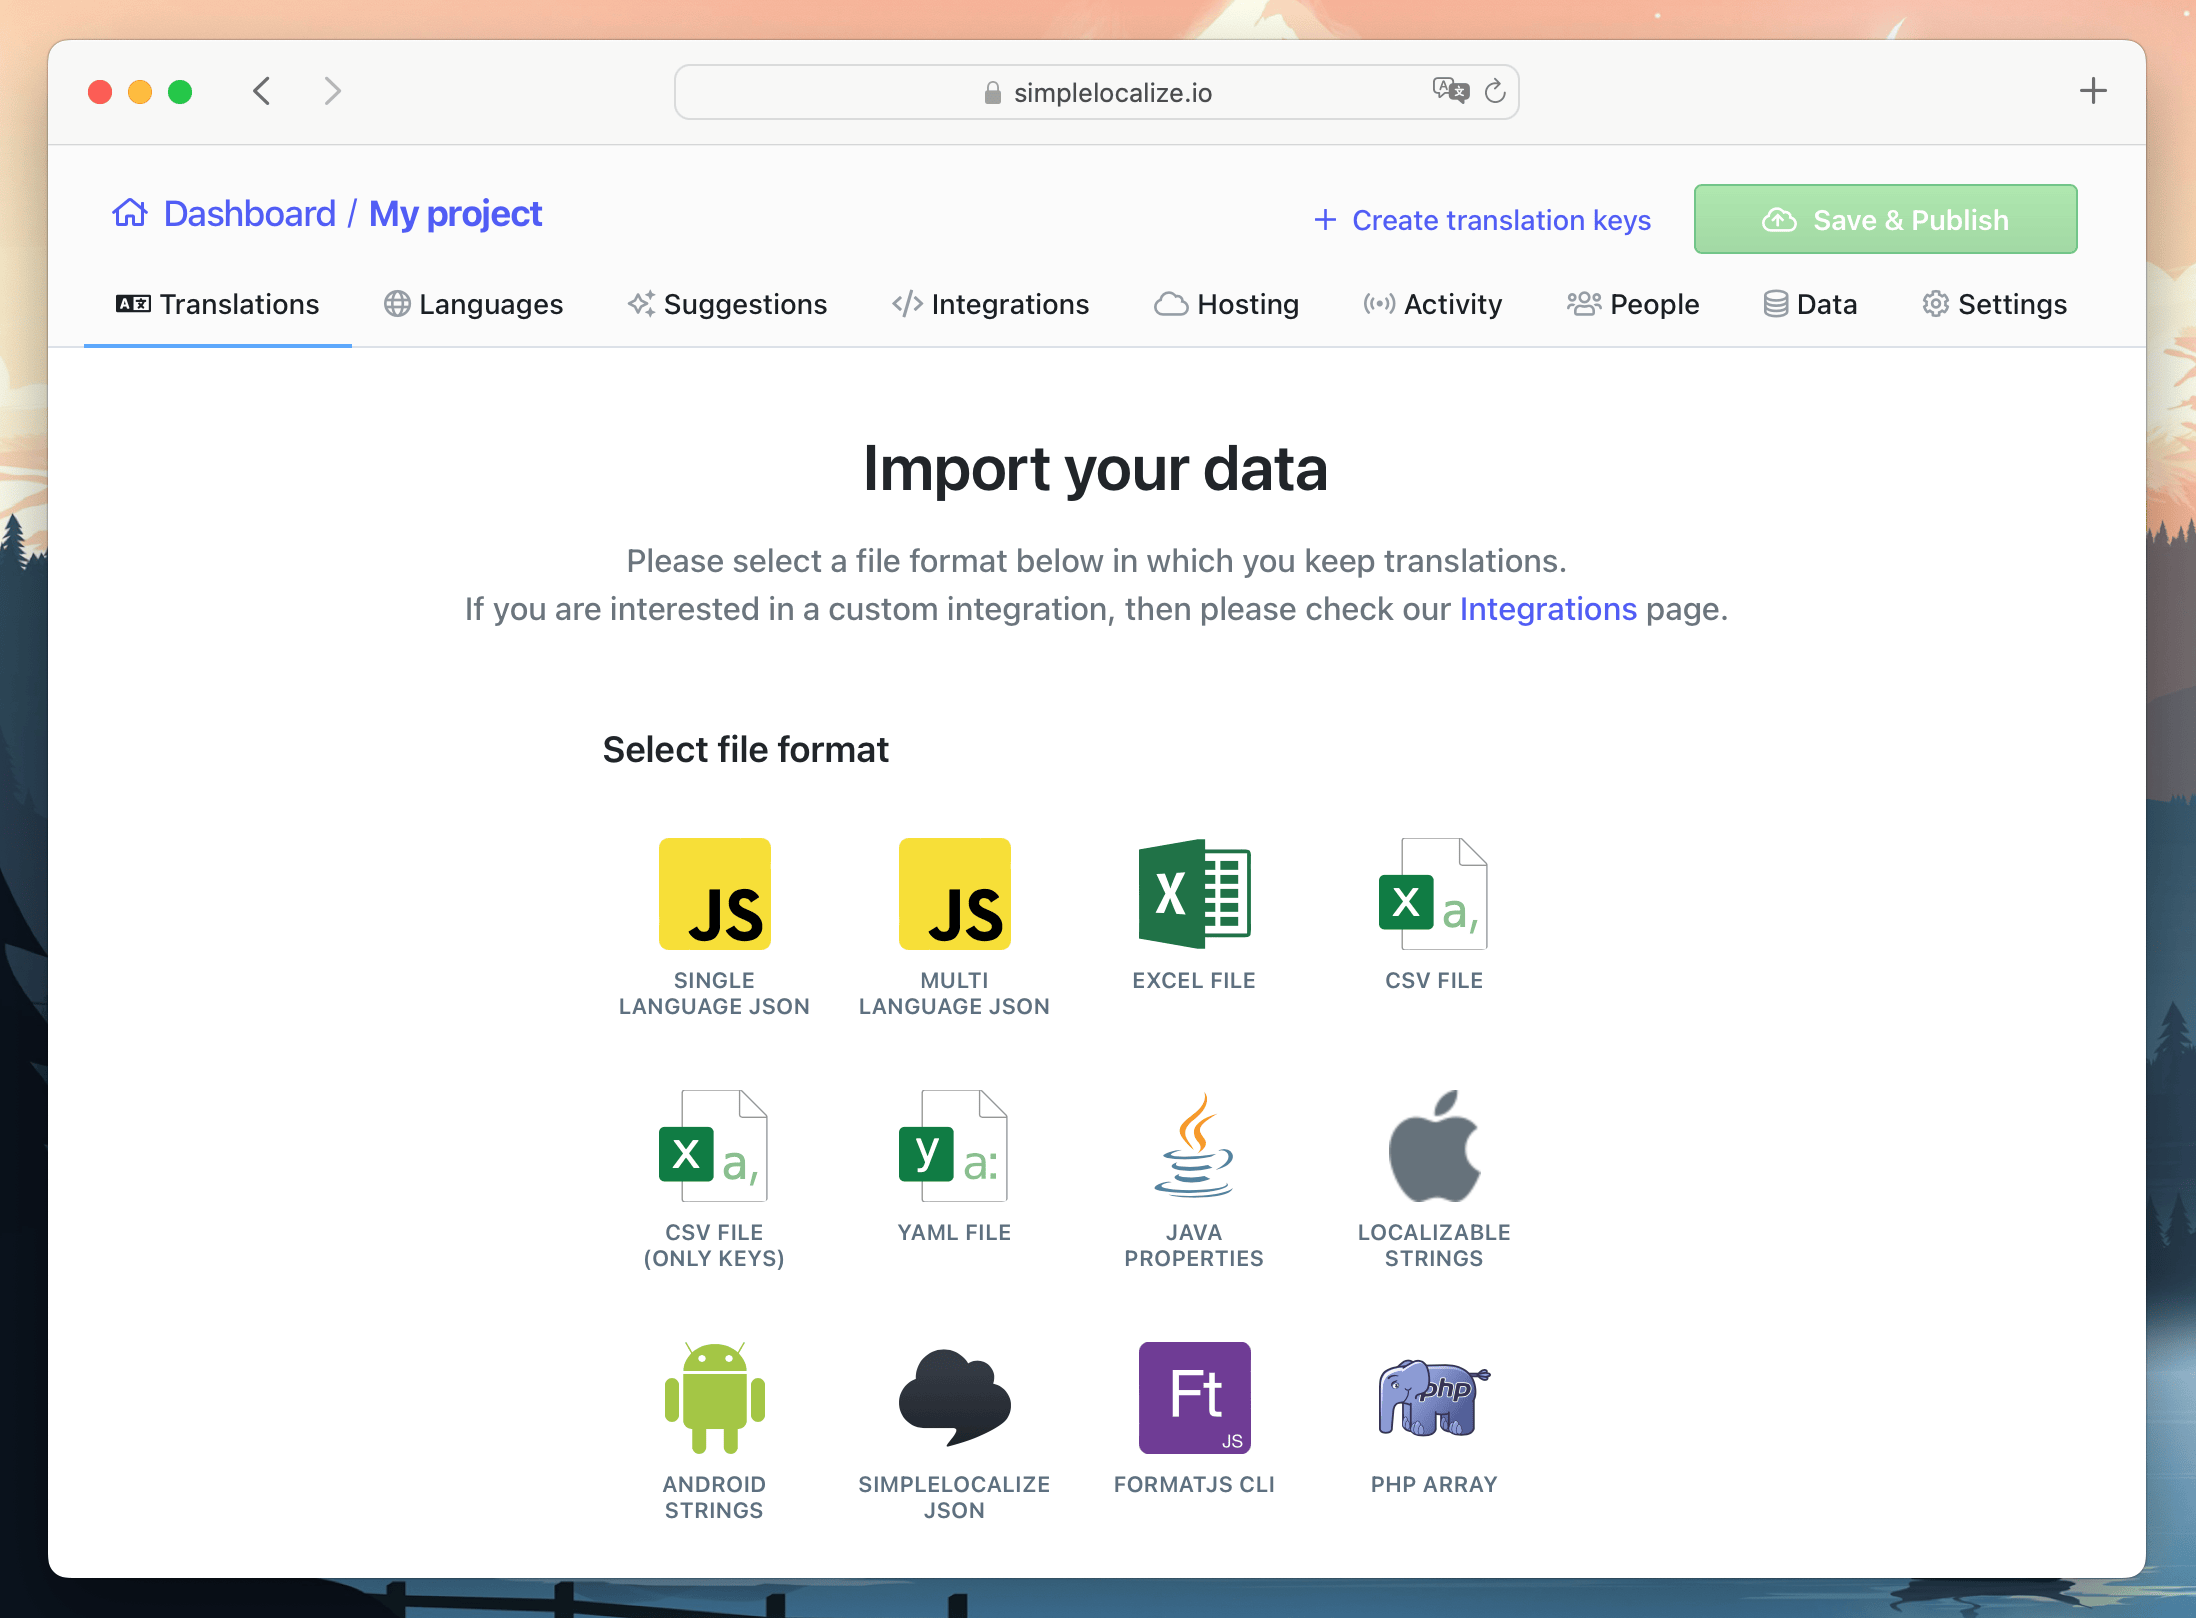Screen dimensions: 2196x1618
Task: Pick the YAML File format icon
Action: point(953,1146)
